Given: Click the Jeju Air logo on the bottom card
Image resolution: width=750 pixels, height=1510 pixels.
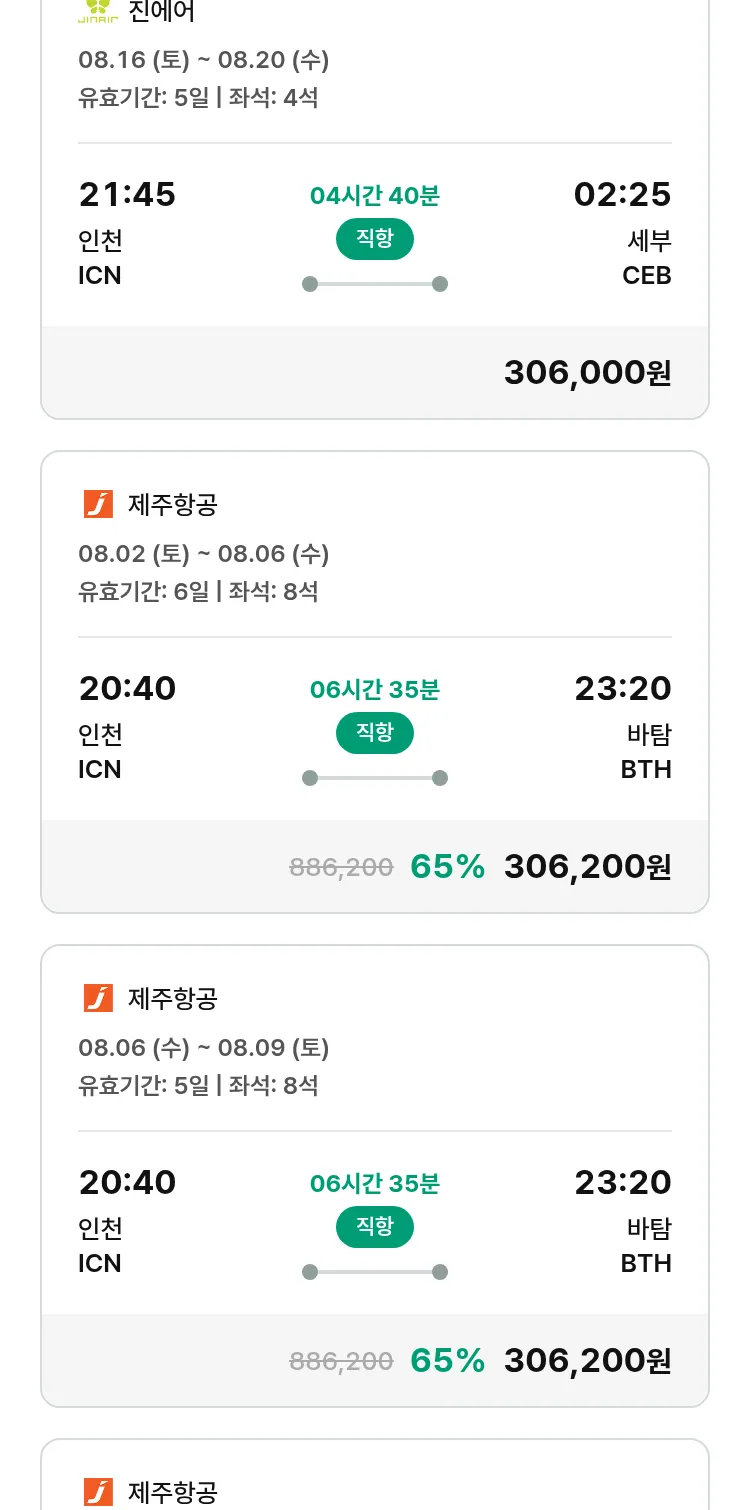Looking at the screenshot, I should click(98, 1492).
